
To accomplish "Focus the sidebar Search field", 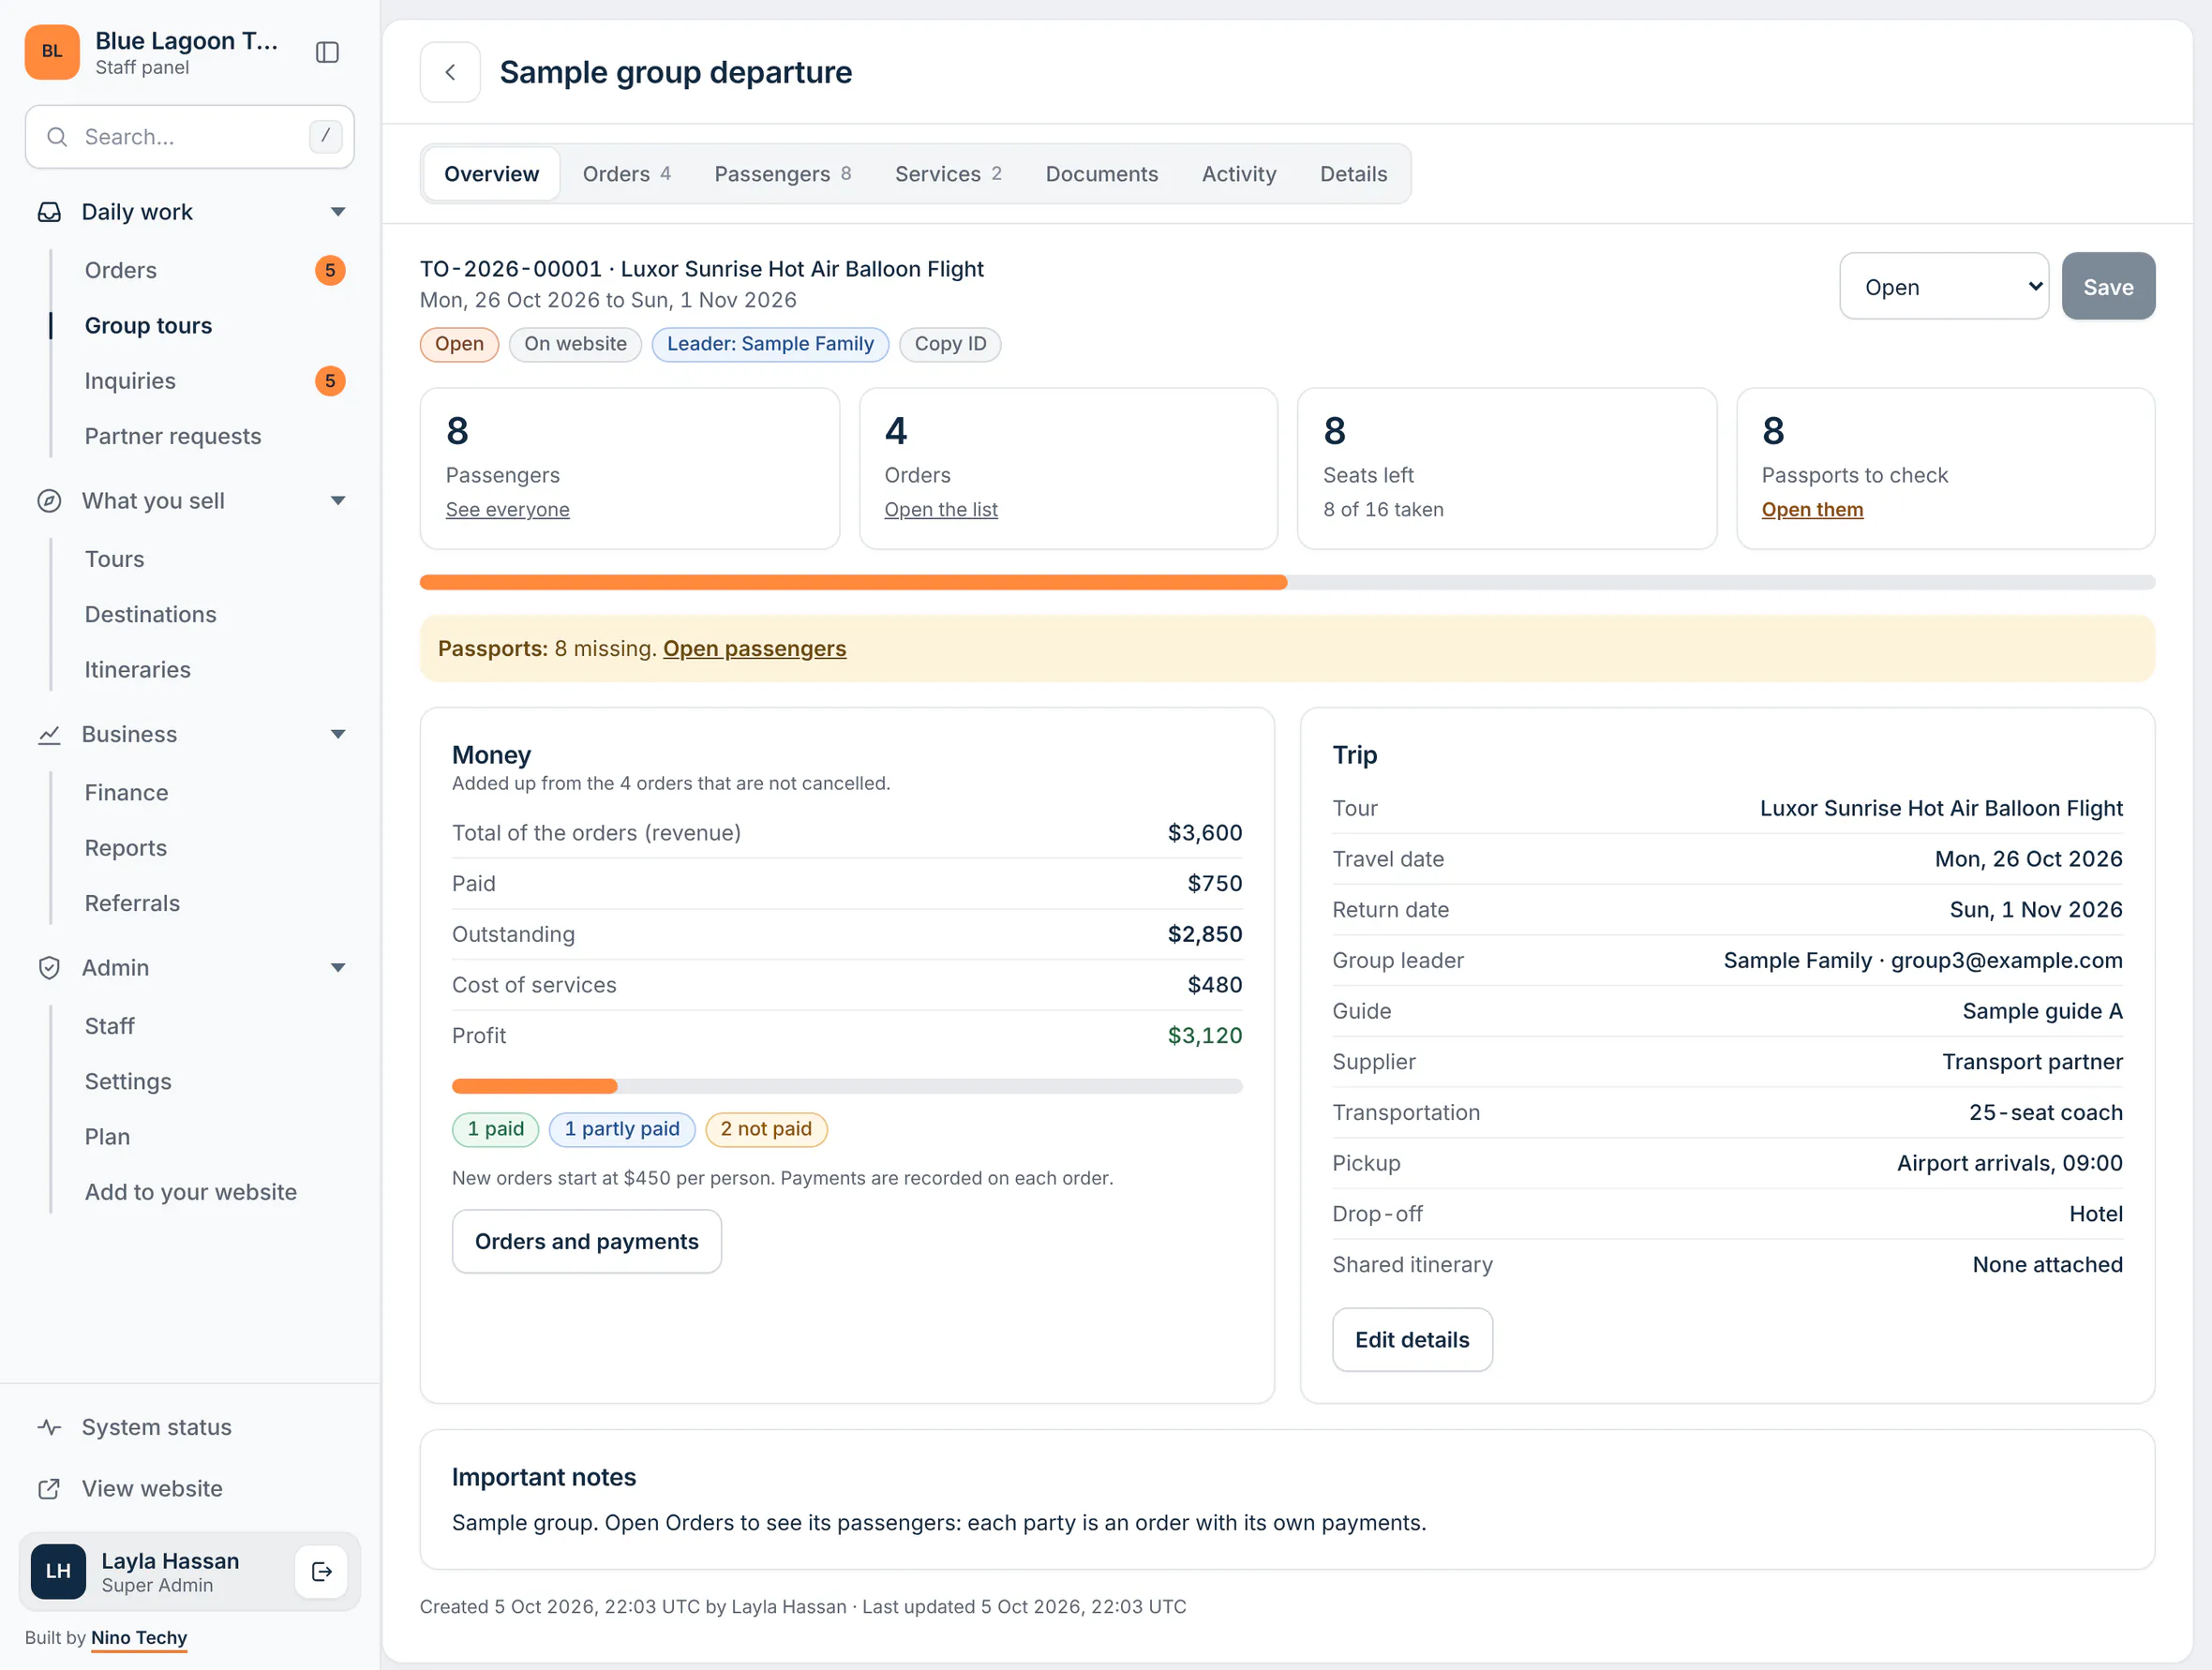I will point(190,137).
